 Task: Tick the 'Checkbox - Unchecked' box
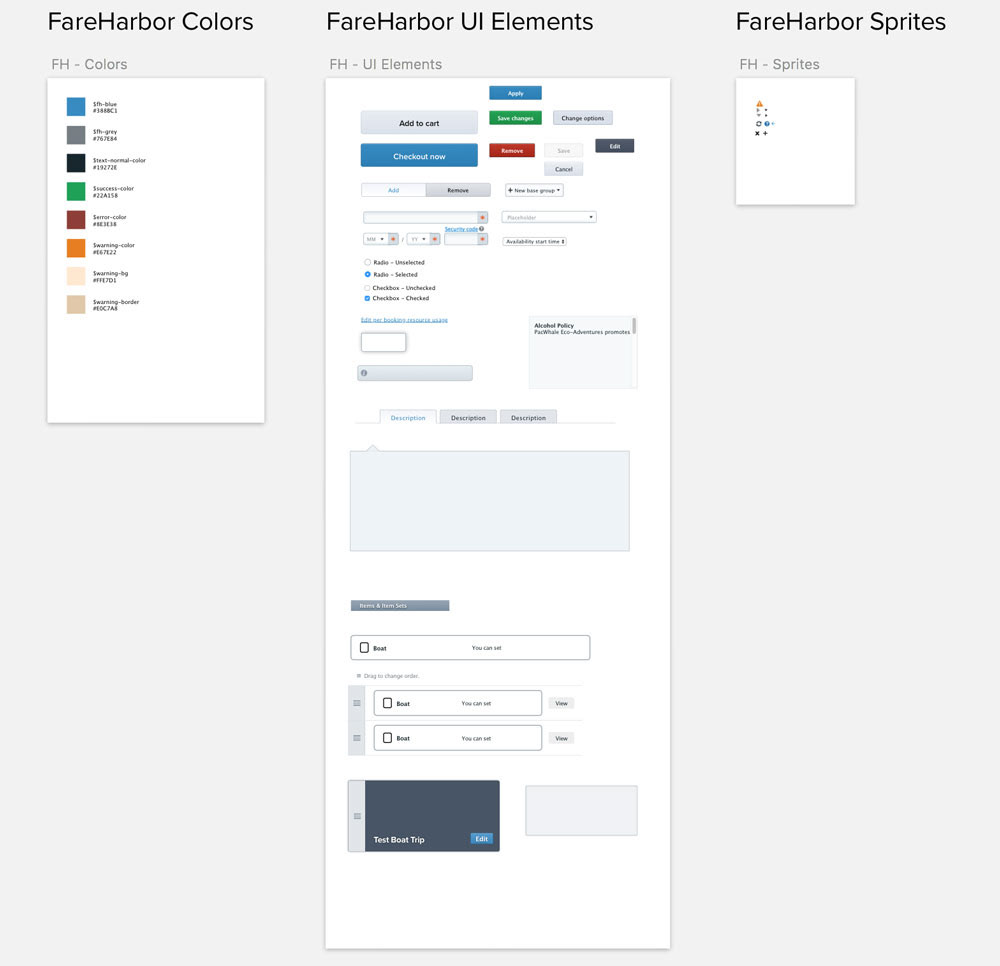pos(367,288)
